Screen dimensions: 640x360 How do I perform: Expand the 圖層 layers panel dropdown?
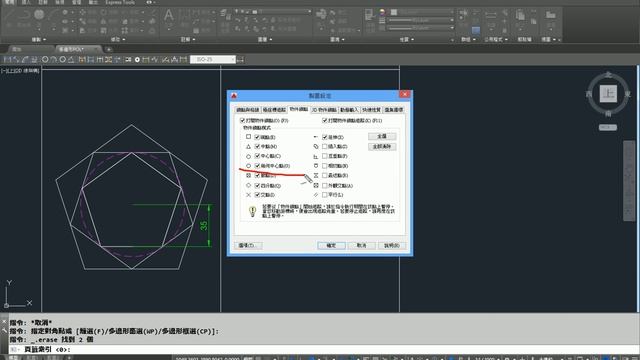[265, 40]
